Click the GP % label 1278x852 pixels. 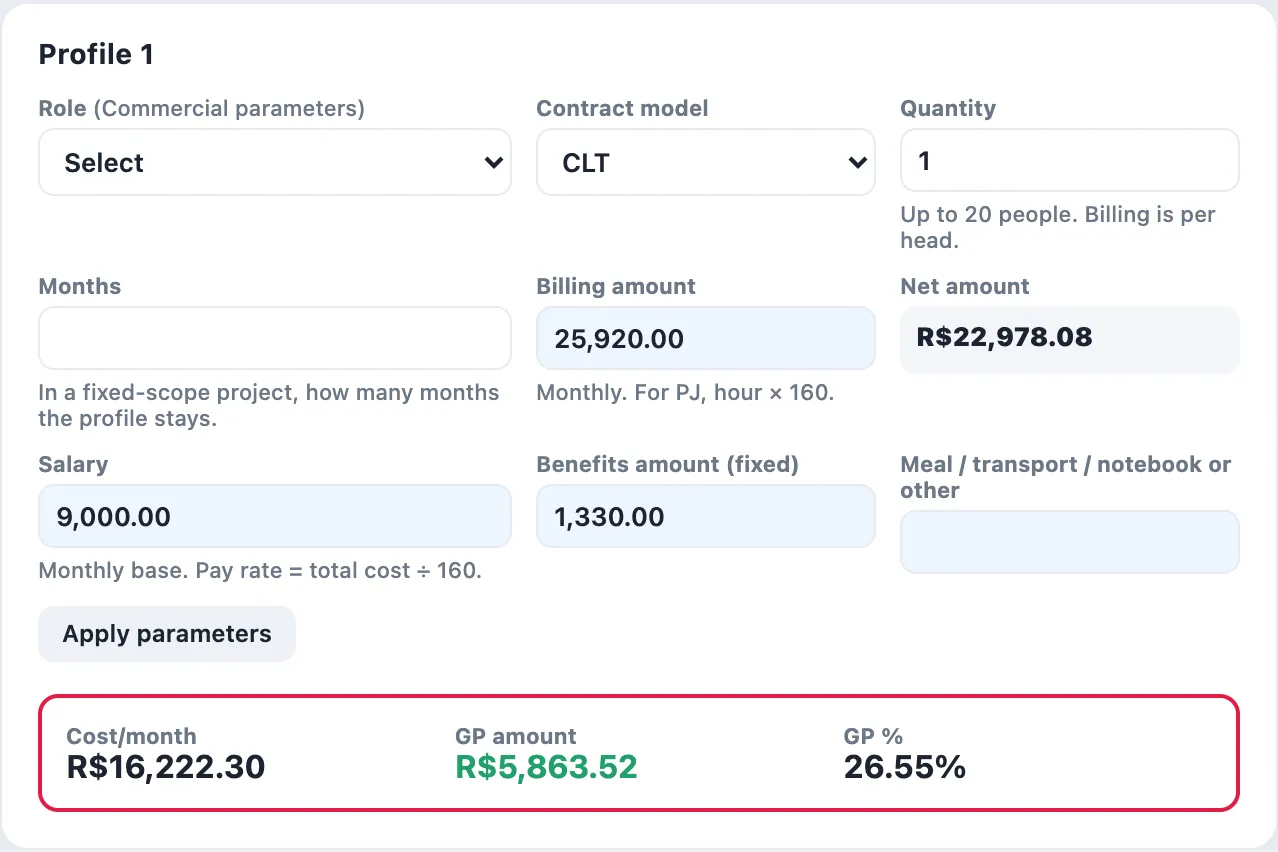coord(873,736)
